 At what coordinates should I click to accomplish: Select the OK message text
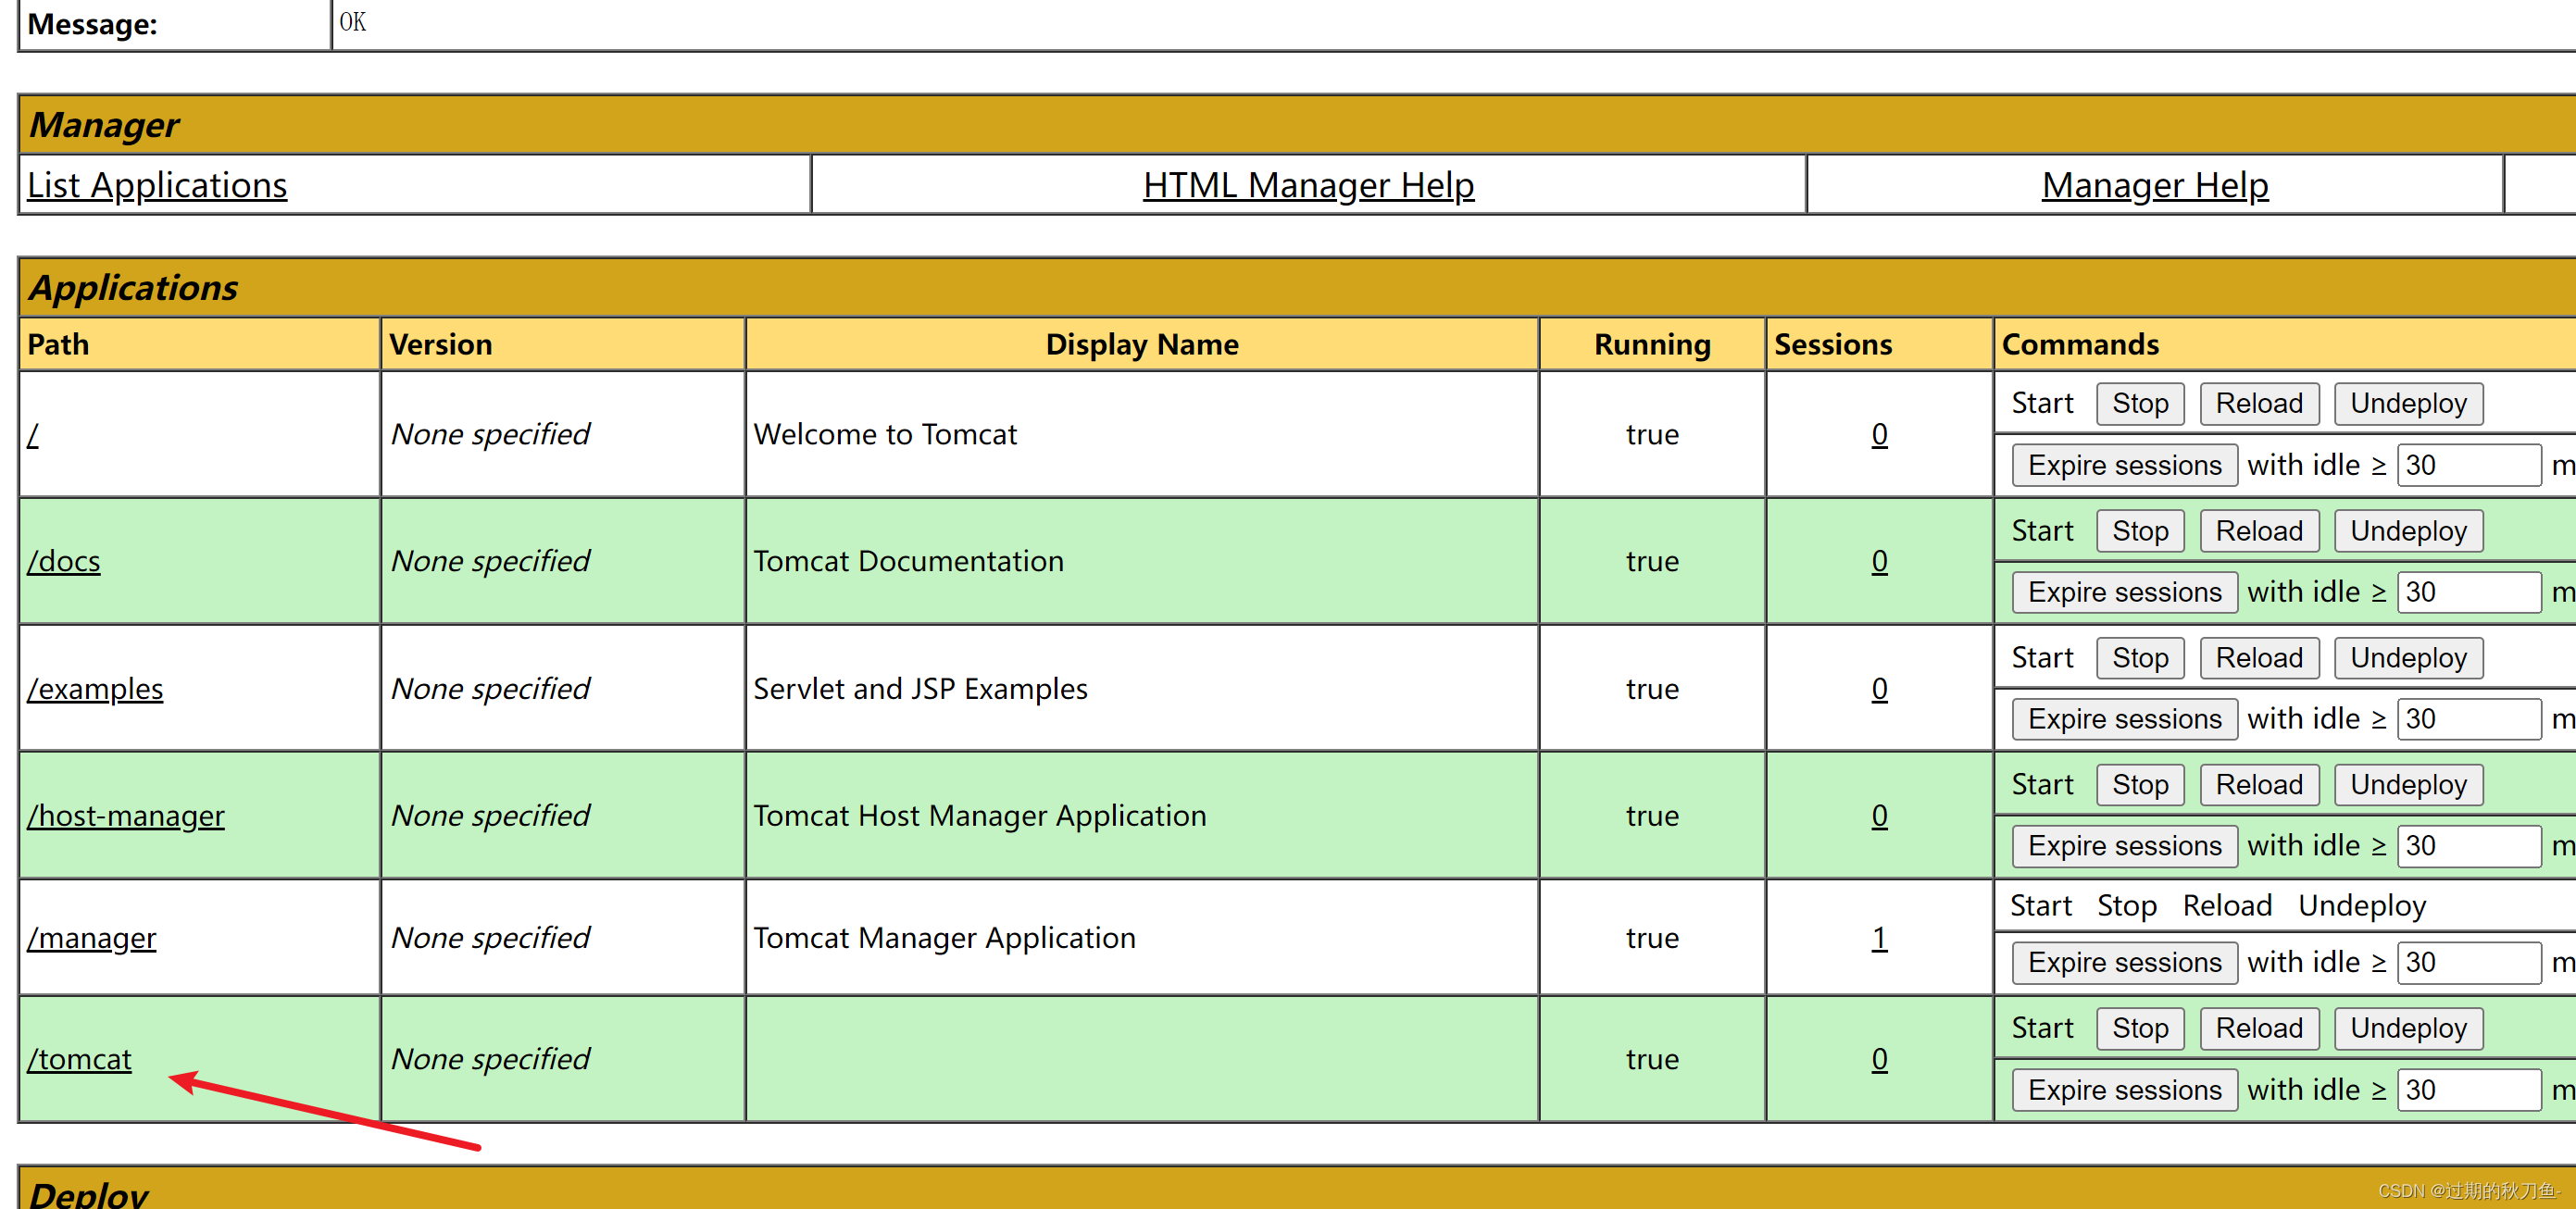(353, 22)
